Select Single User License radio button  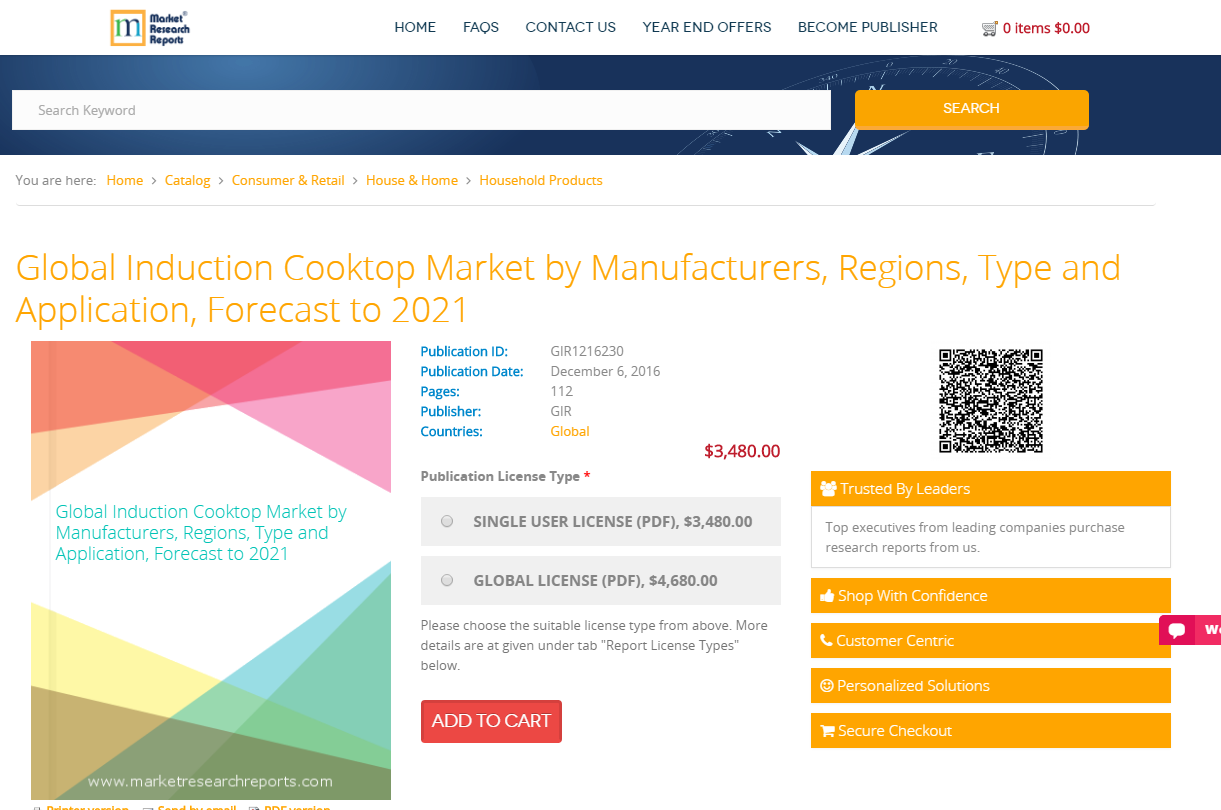447,521
